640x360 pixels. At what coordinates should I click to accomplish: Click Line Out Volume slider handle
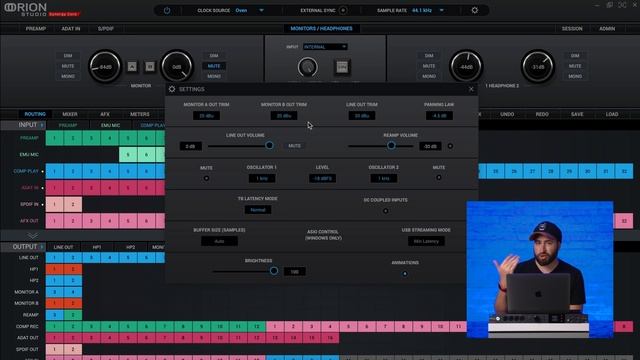tap(269, 145)
